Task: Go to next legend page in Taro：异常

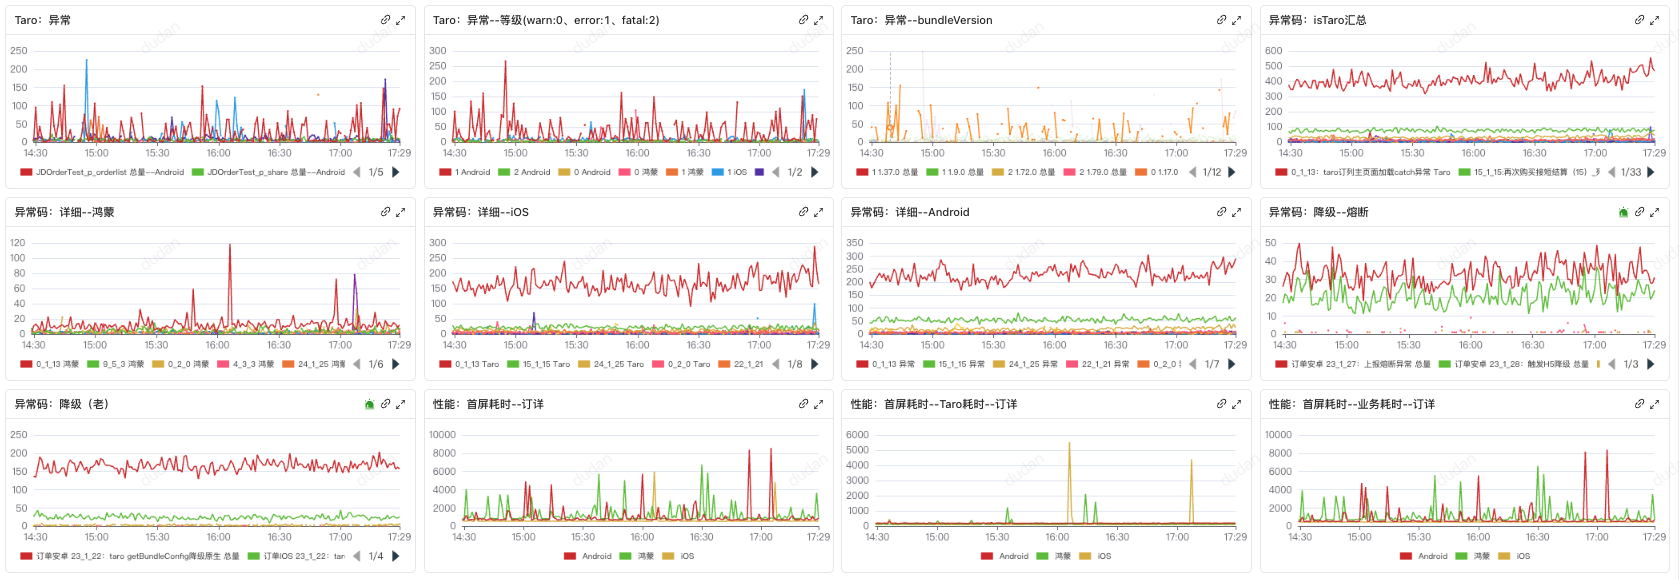Action: (x=396, y=172)
